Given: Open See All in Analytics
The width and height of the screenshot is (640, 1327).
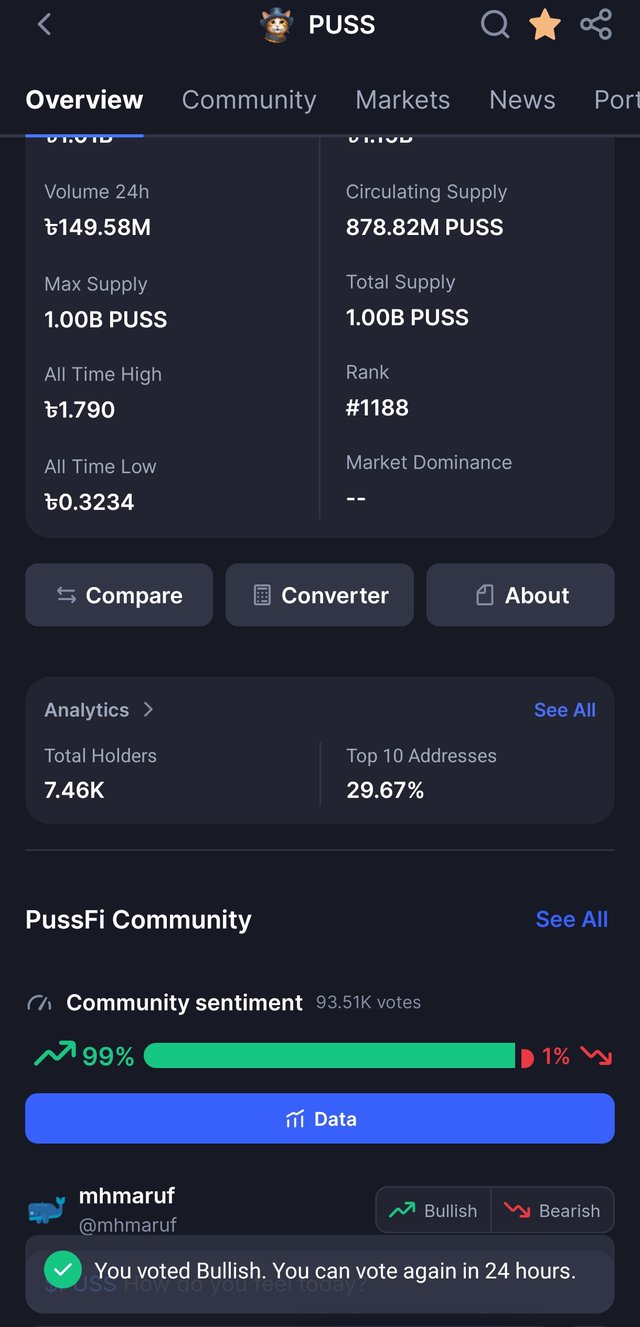Looking at the screenshot, I should pyautogui.click(x=565, y=710).
